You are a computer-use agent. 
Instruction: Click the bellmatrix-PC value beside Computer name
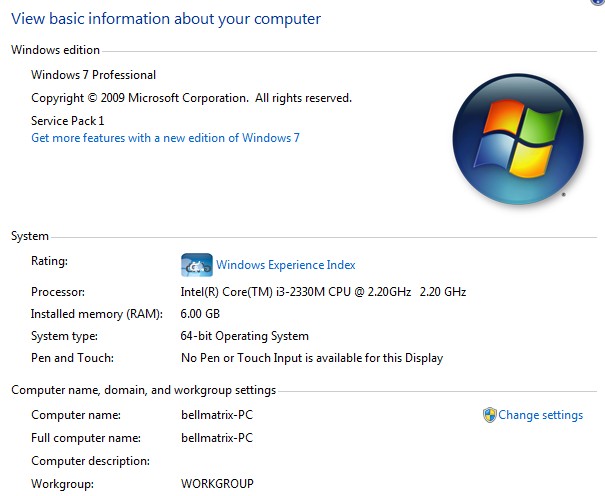217,415
